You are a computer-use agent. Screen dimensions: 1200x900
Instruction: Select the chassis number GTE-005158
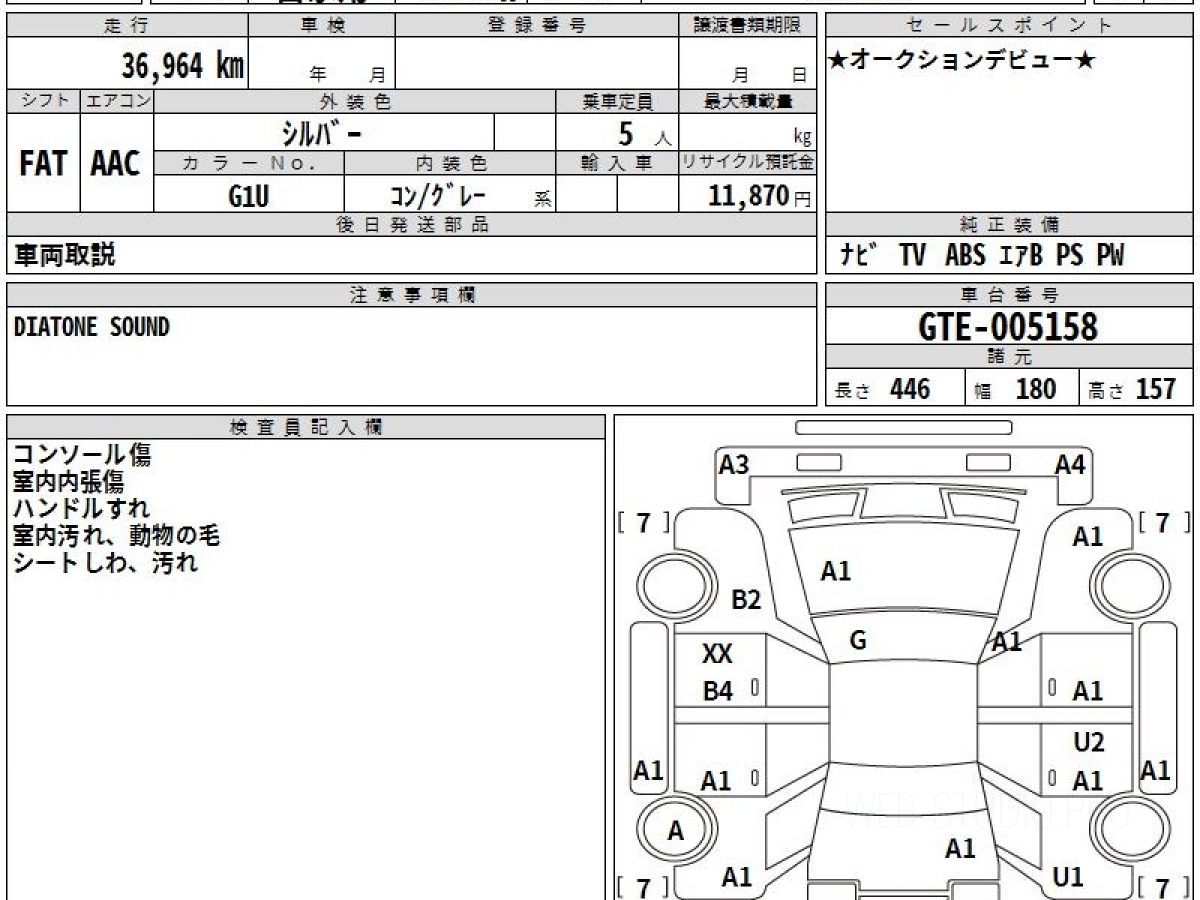click(x=1008, y=327)
